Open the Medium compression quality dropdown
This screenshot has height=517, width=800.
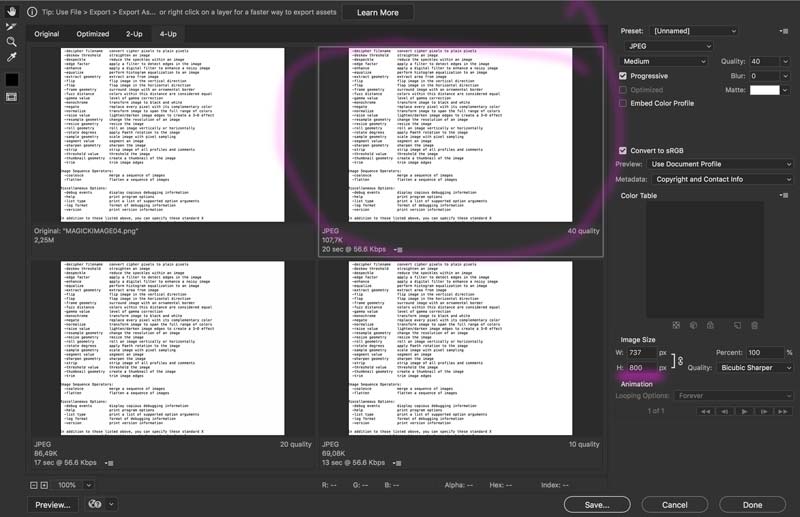[664, 61]
